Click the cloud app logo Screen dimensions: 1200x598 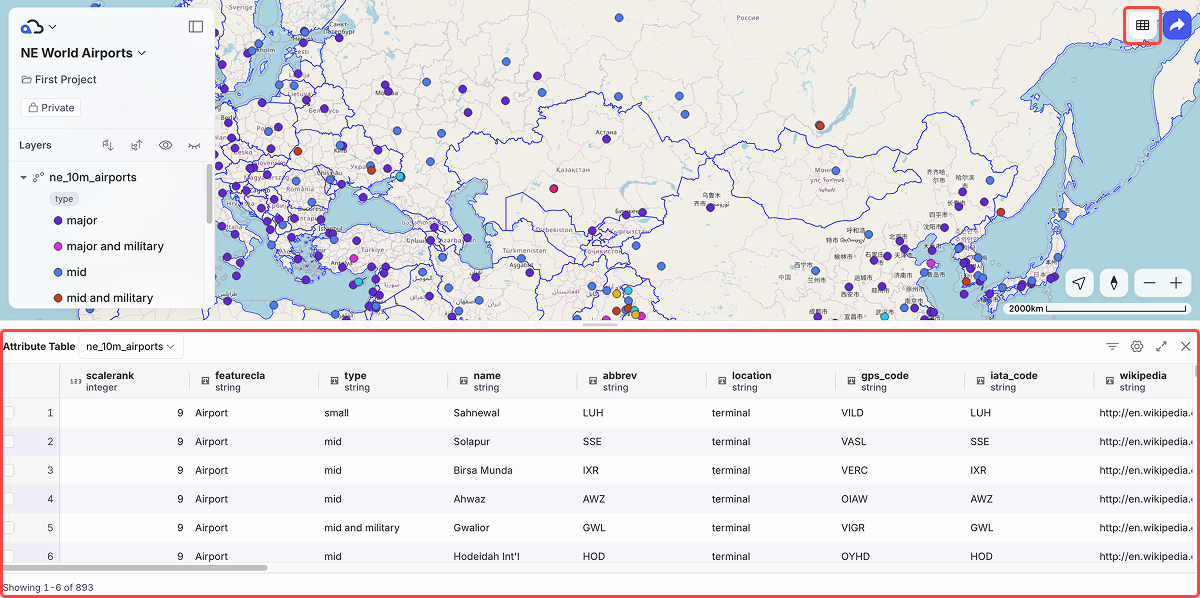(x=32, y=27)
